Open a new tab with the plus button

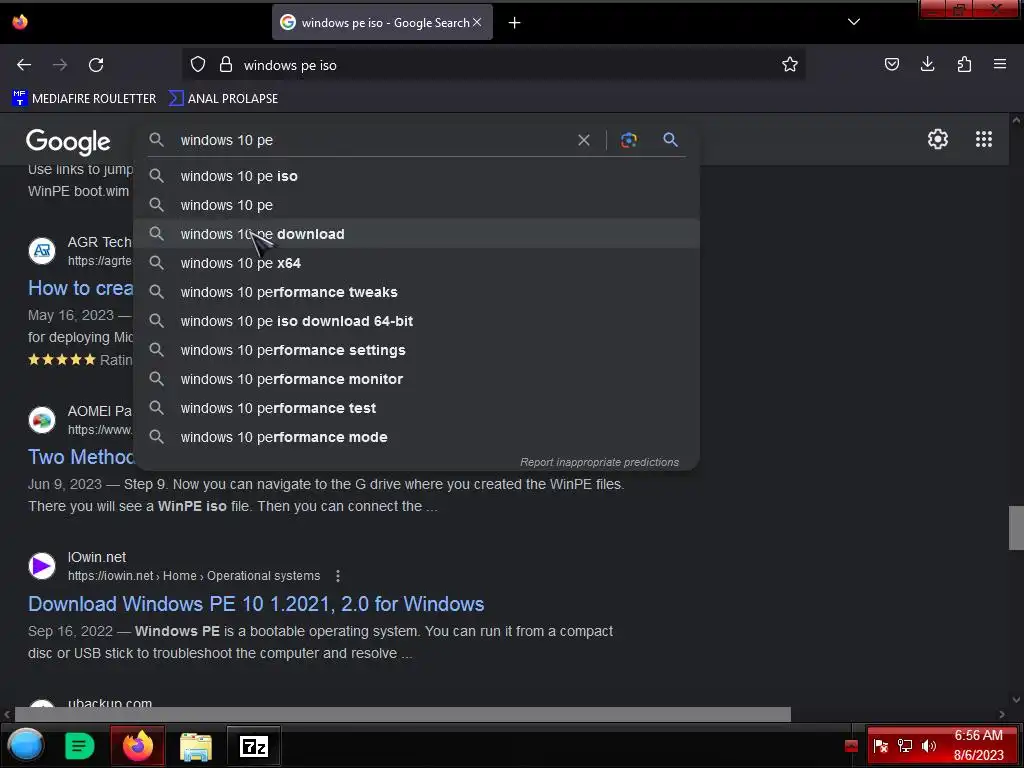pyautogui.click(x=515, y=23)
